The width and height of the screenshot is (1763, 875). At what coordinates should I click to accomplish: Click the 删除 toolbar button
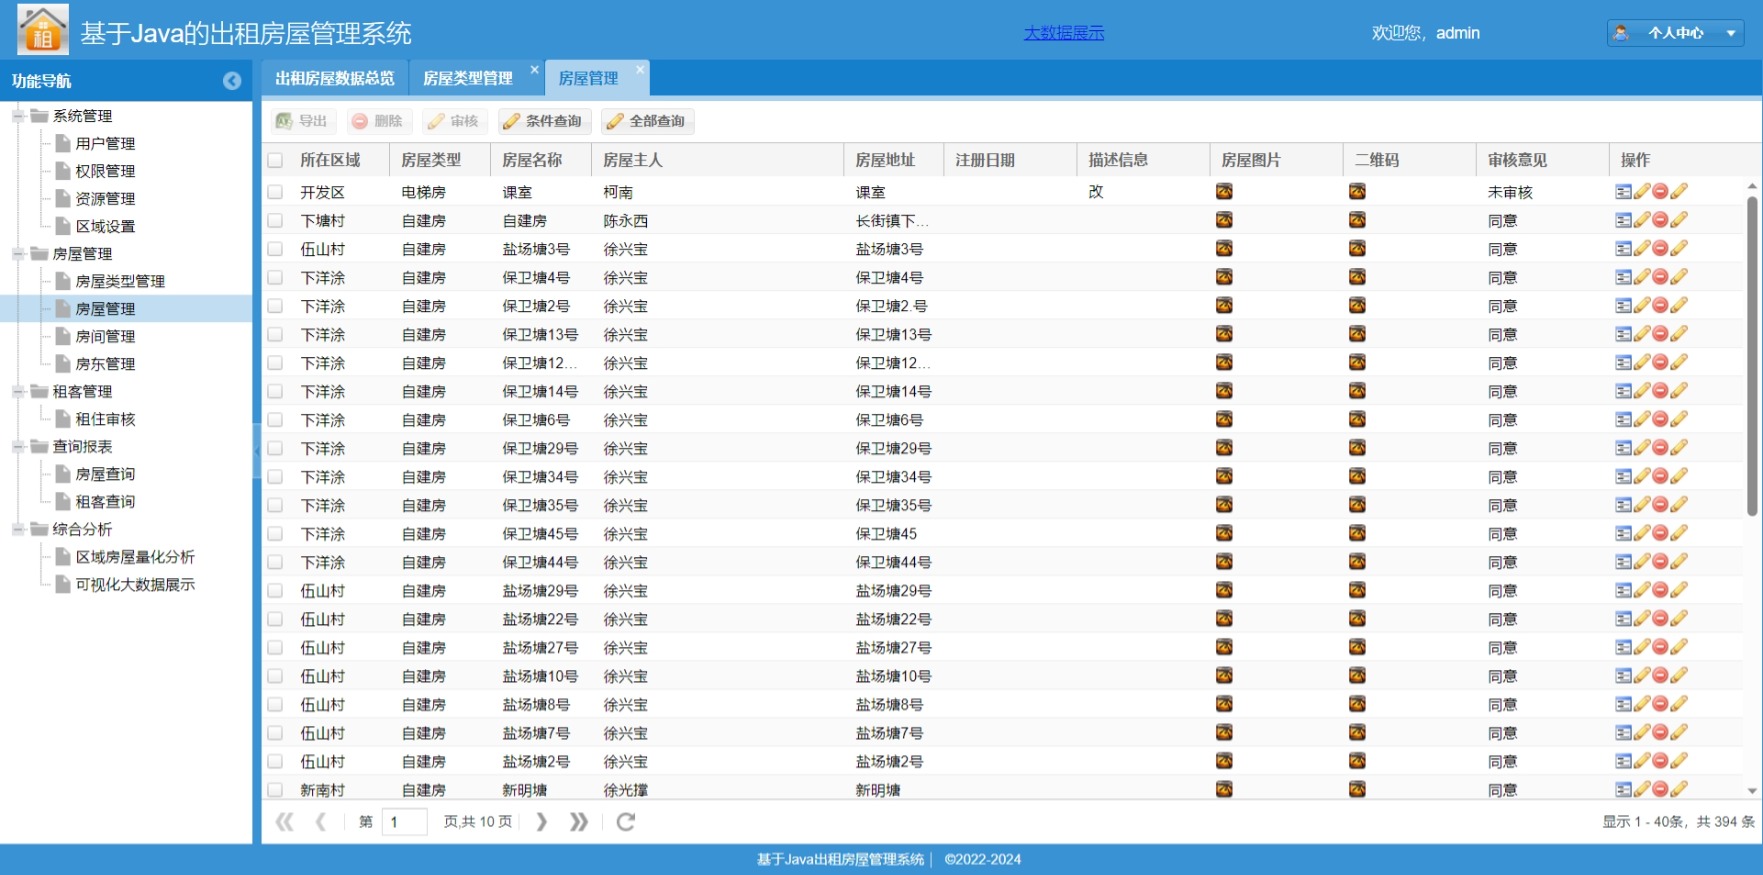(x=378, y=121)
